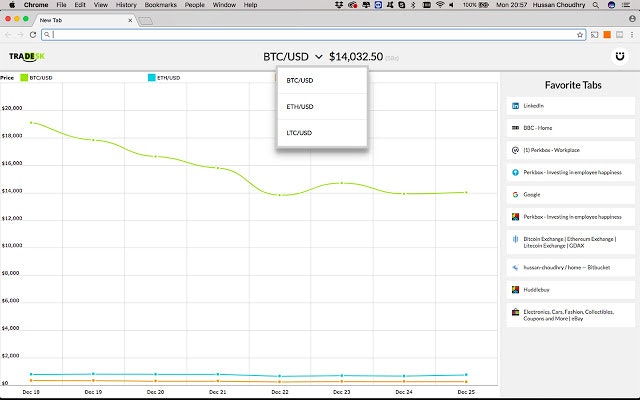Toggle the green BTC/USD legend swatch
640x400 pixels.
click(24, 78)
